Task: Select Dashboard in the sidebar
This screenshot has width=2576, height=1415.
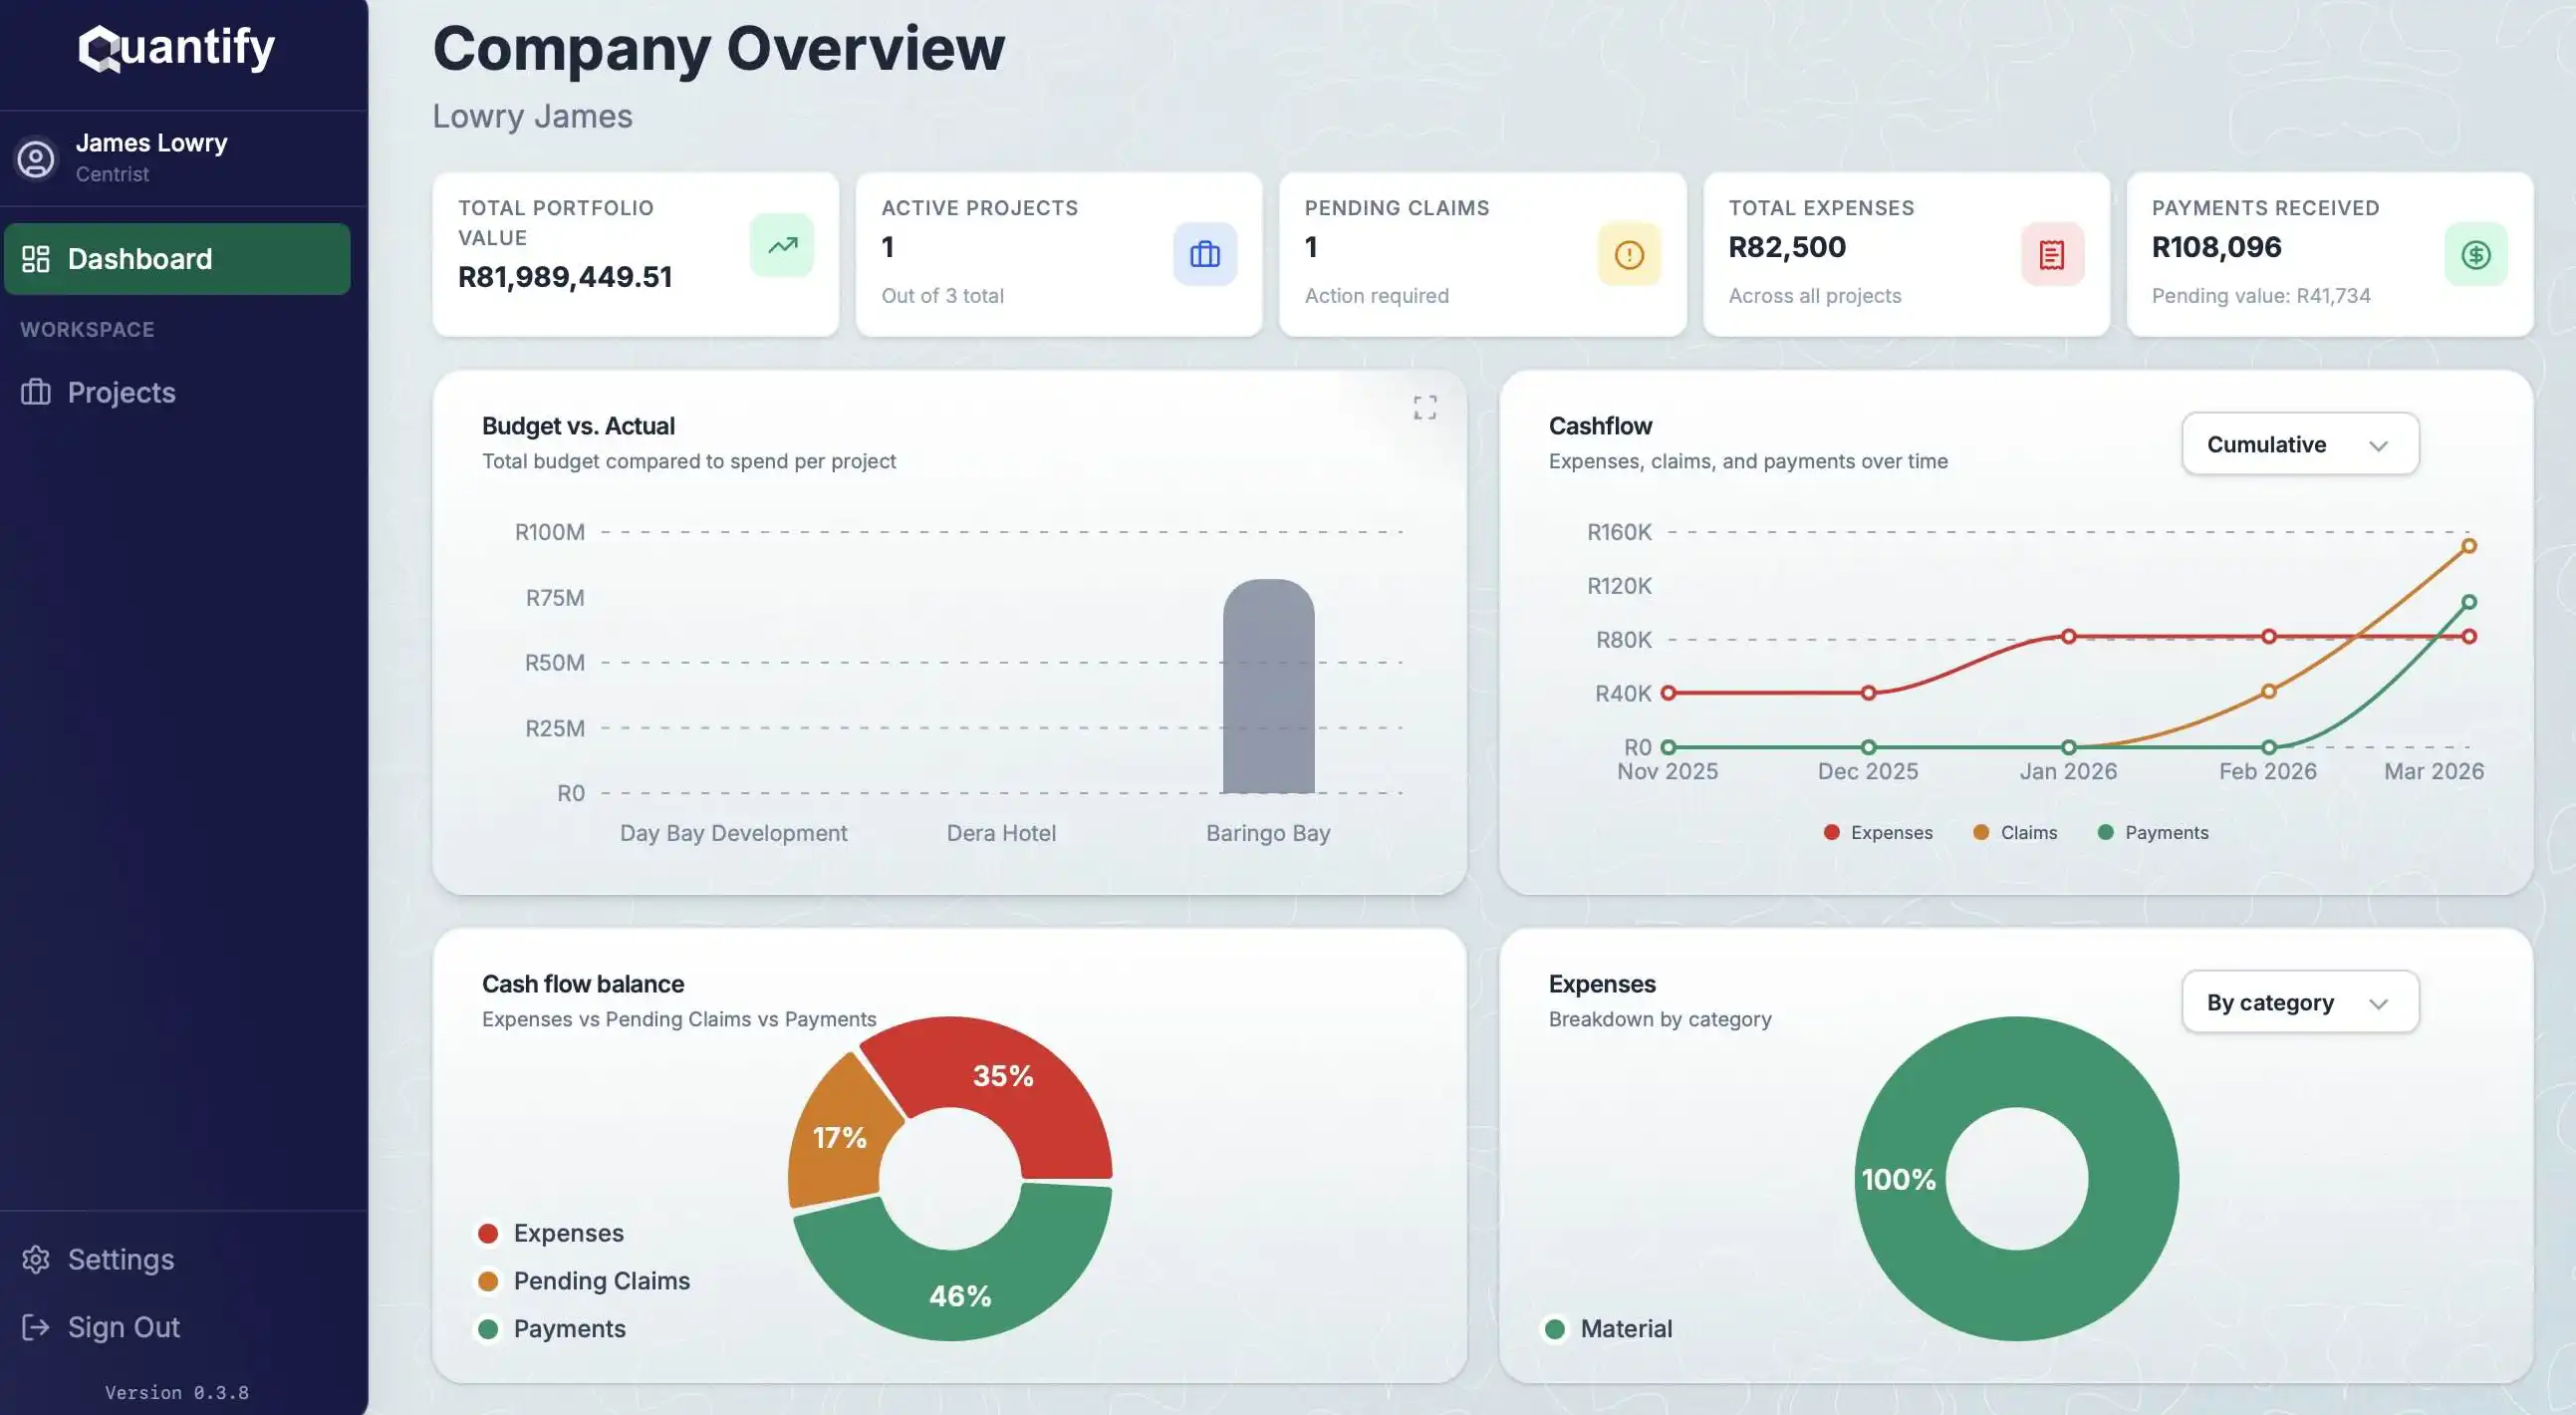Action: click(x=140, y=258)
